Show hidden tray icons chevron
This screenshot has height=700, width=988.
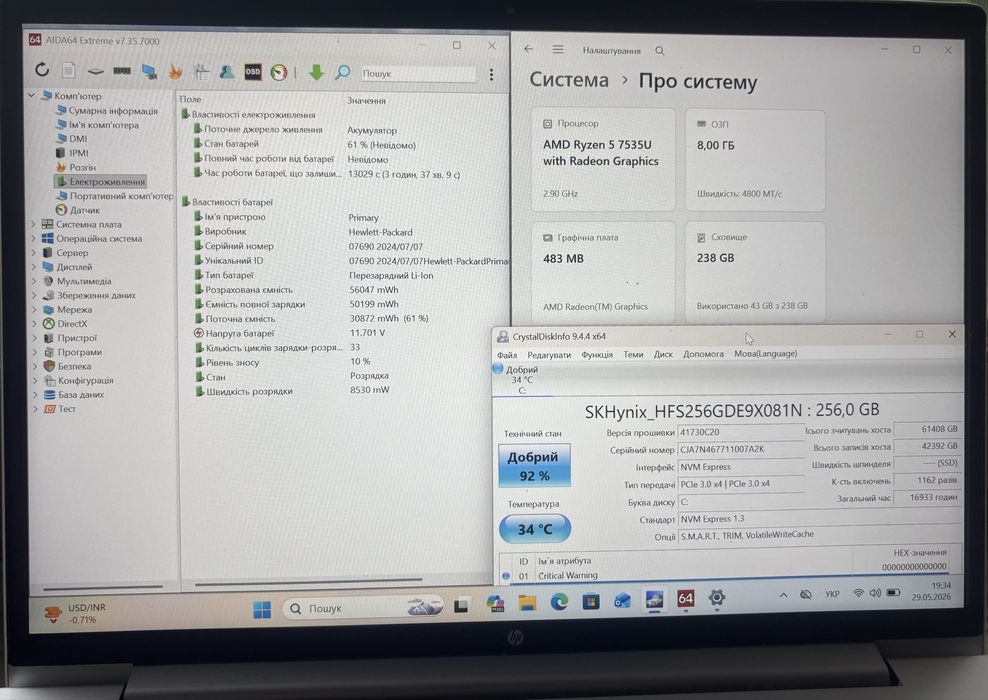[783, 595]
